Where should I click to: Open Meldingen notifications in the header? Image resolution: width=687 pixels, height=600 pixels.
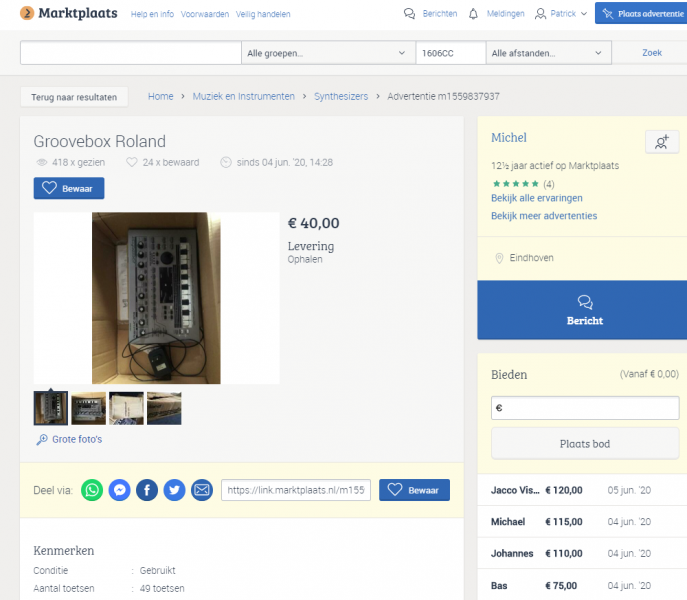click(x=496, y=14)
